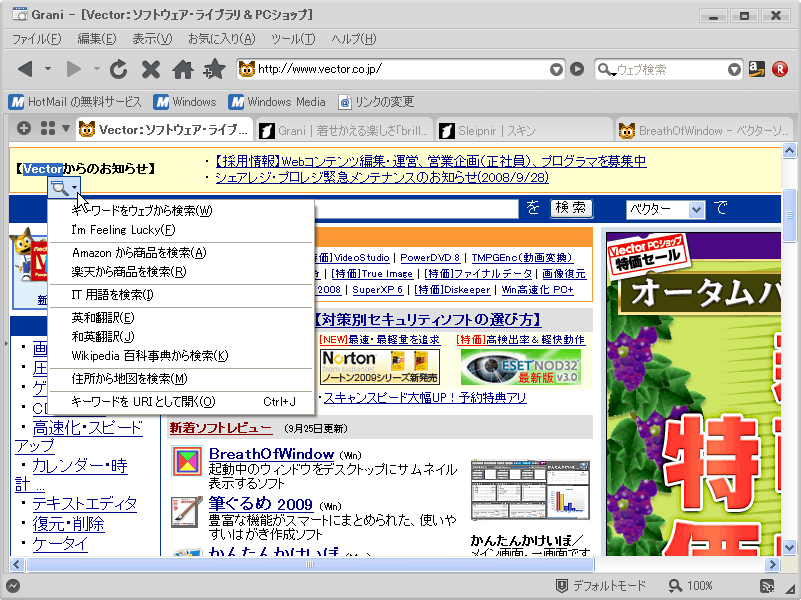Open the テキストエディタ category link
The height and width of the screenshot is (600, 801).
(85, 504)
